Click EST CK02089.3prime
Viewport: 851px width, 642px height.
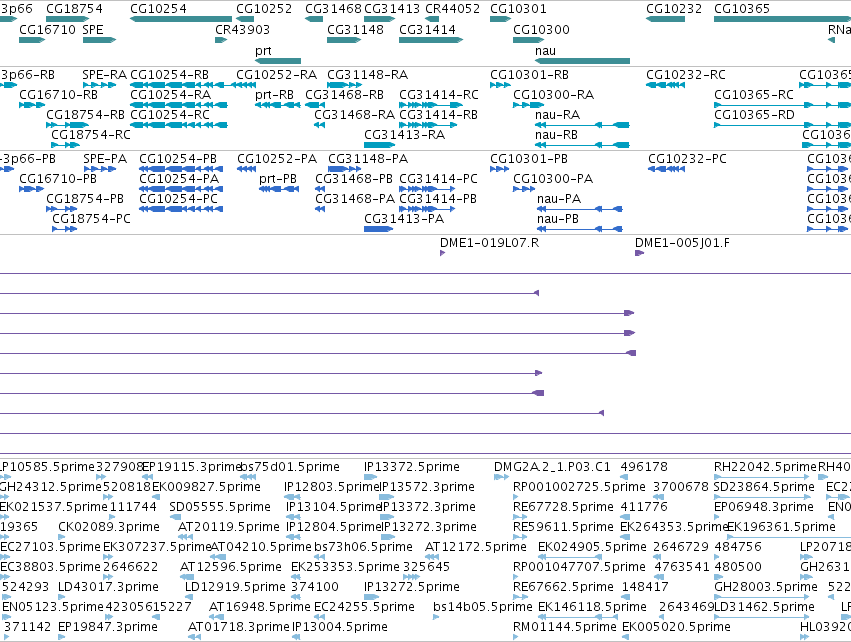109,527
